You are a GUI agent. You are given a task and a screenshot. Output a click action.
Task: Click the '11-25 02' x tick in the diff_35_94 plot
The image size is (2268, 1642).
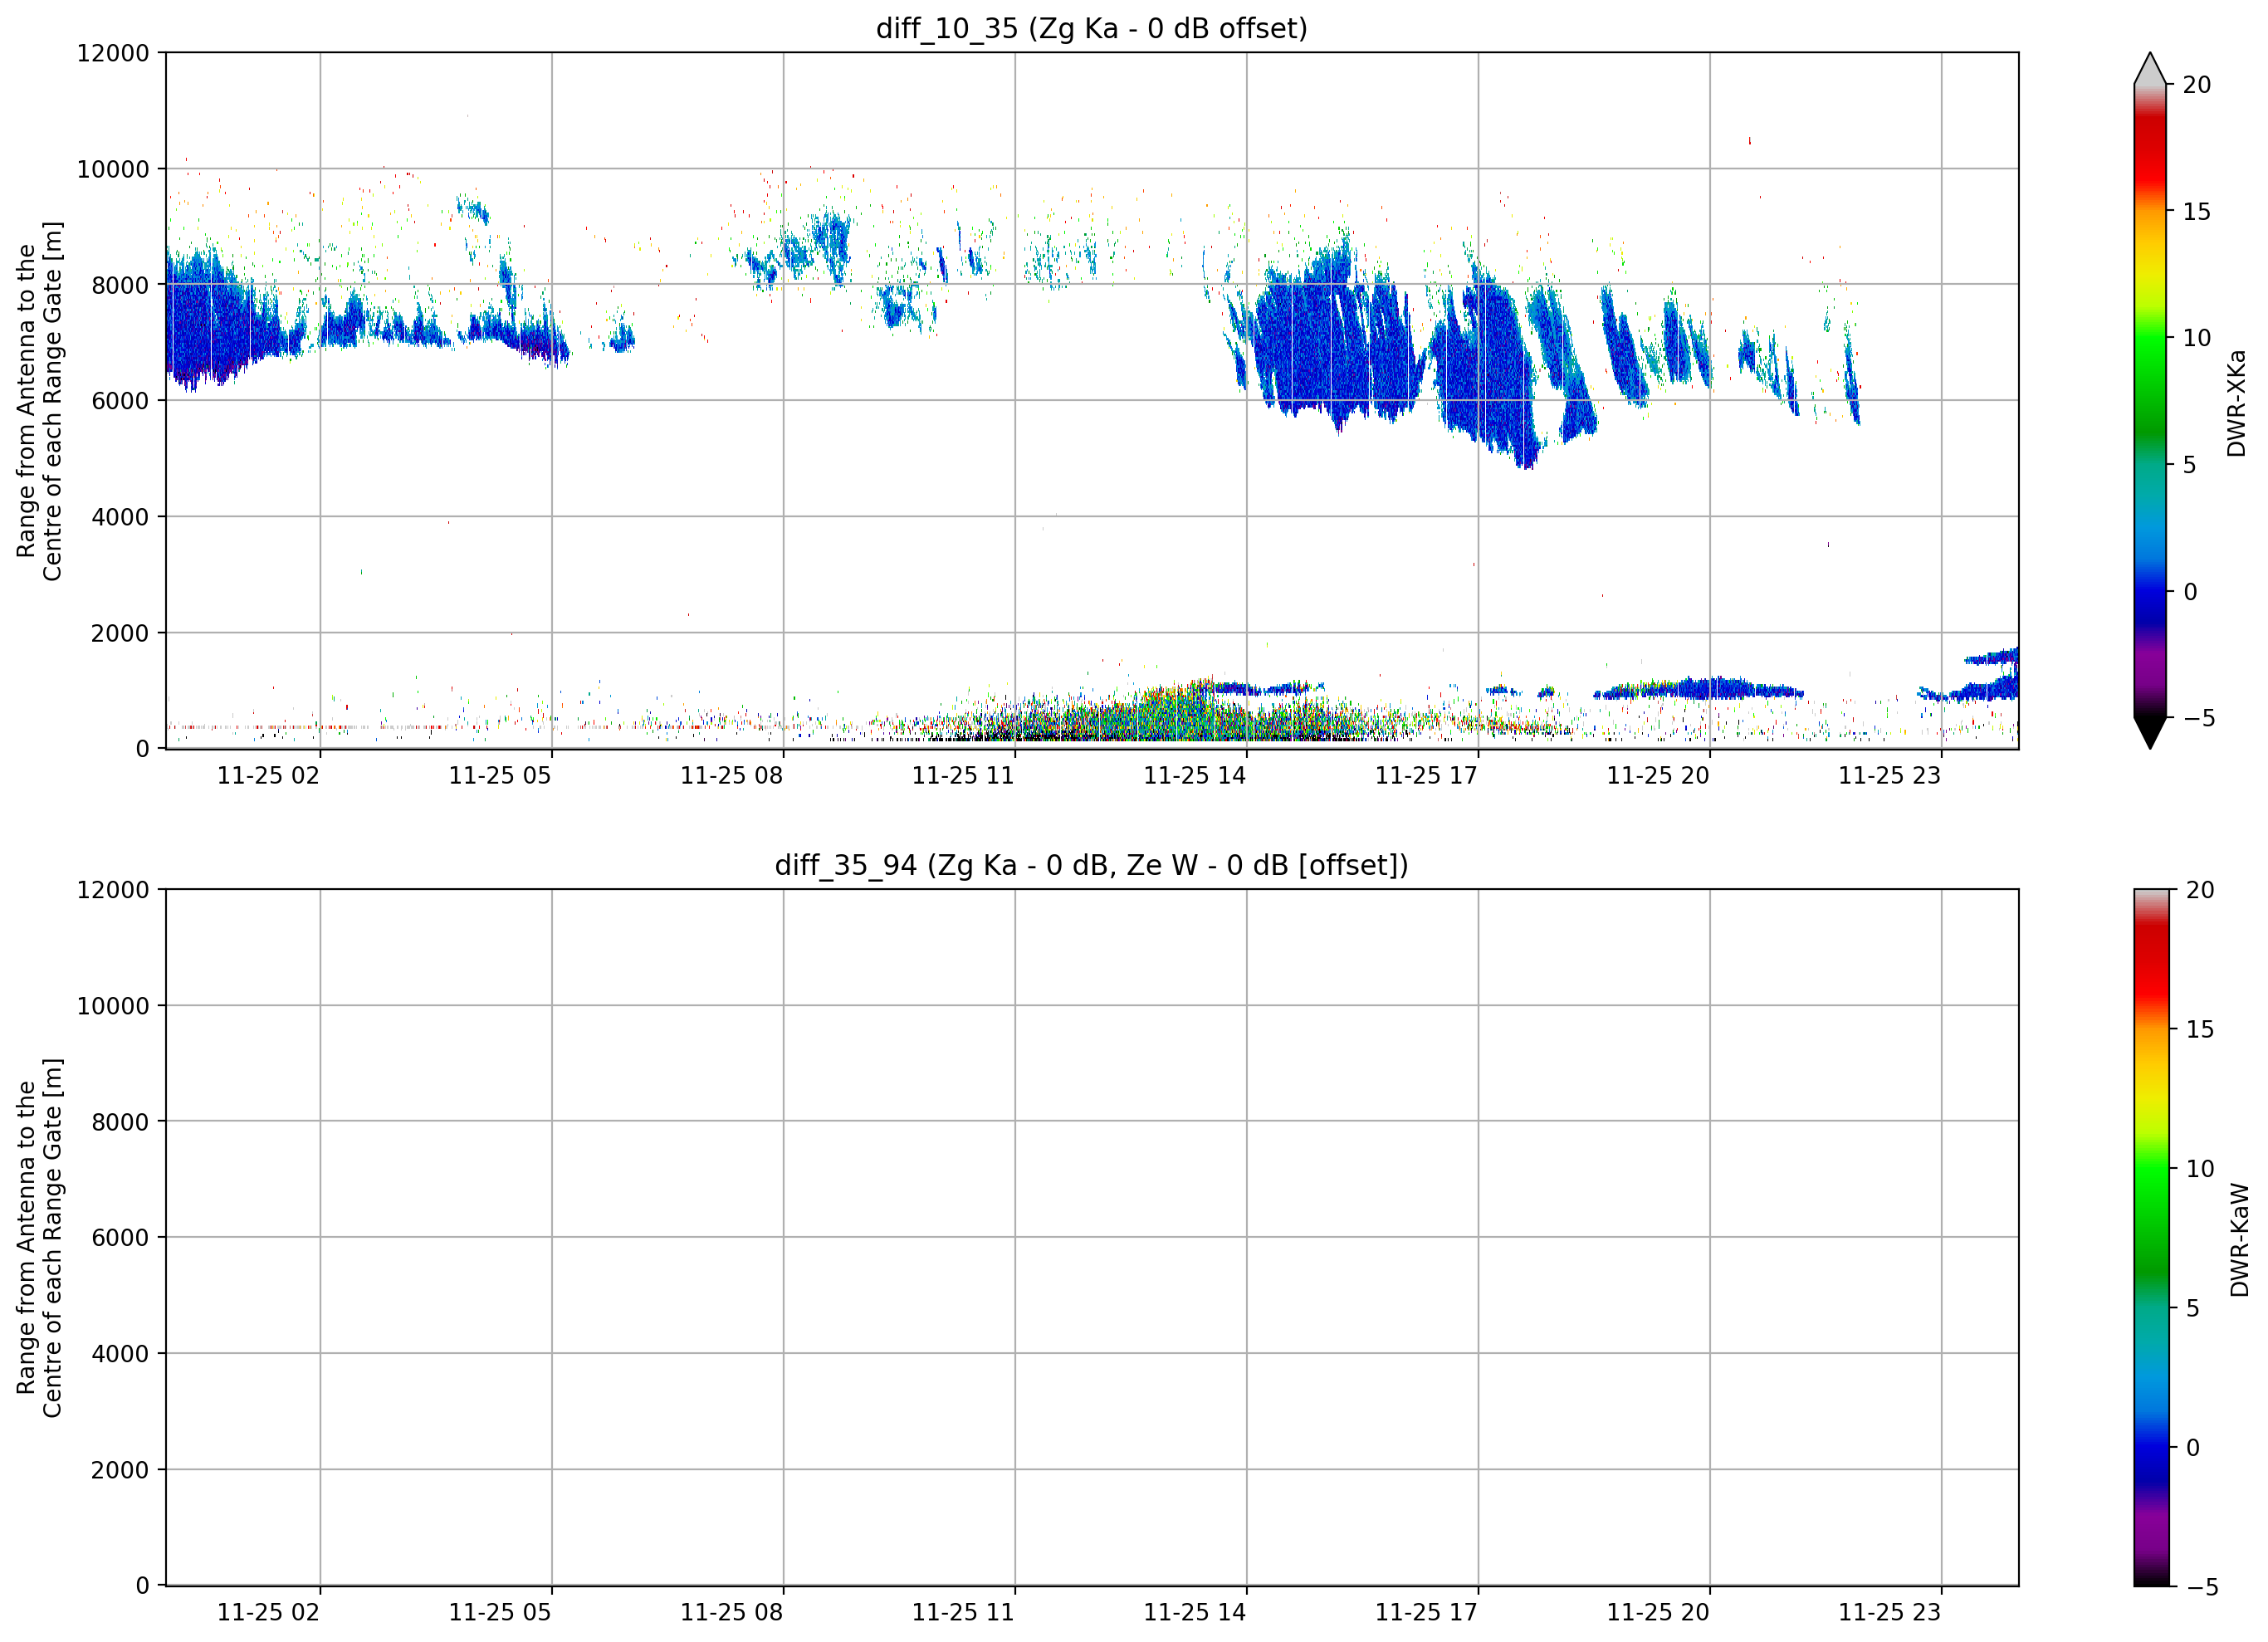tap(268, 1613)
